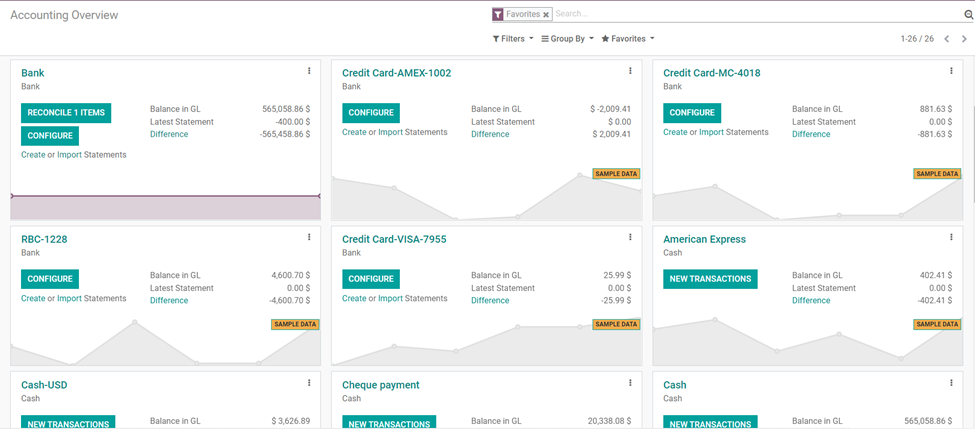Click the Import link on Bank card
This screenshot has width=975, height=429.
click(x=70, y=154)
